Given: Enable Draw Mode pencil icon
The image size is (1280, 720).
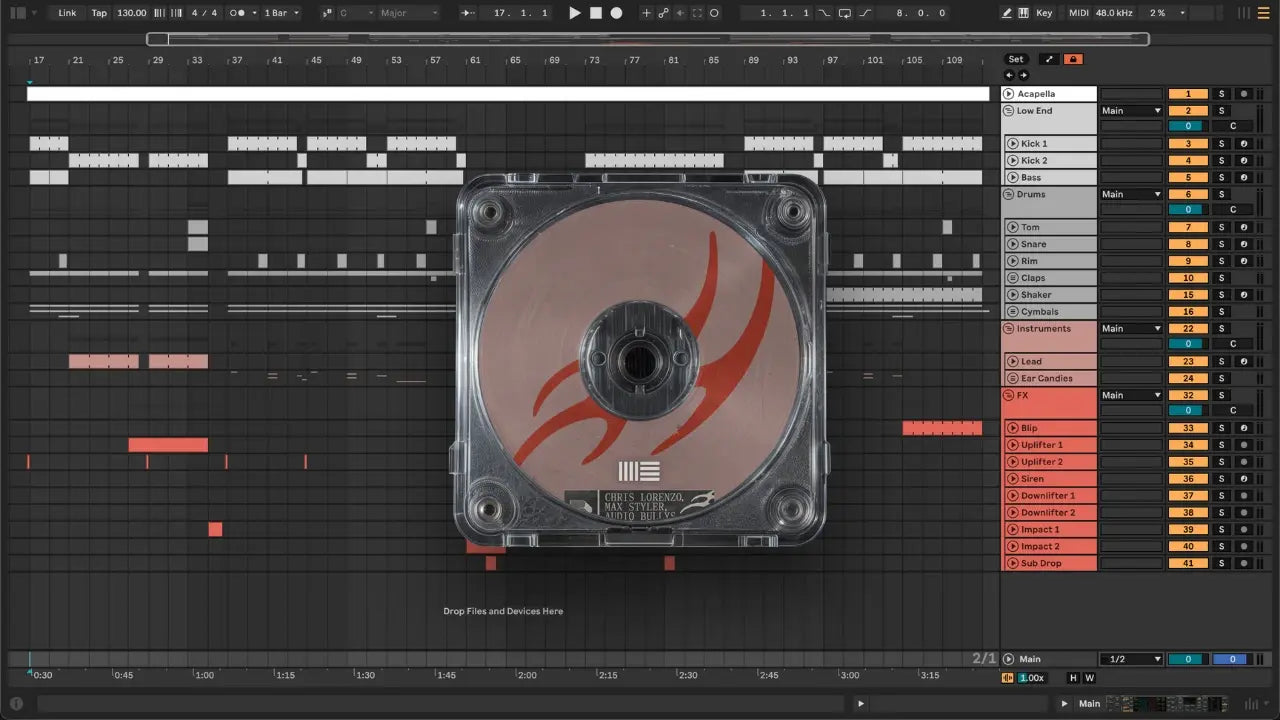Looking at the screenshot, I should pos(1006,13).
